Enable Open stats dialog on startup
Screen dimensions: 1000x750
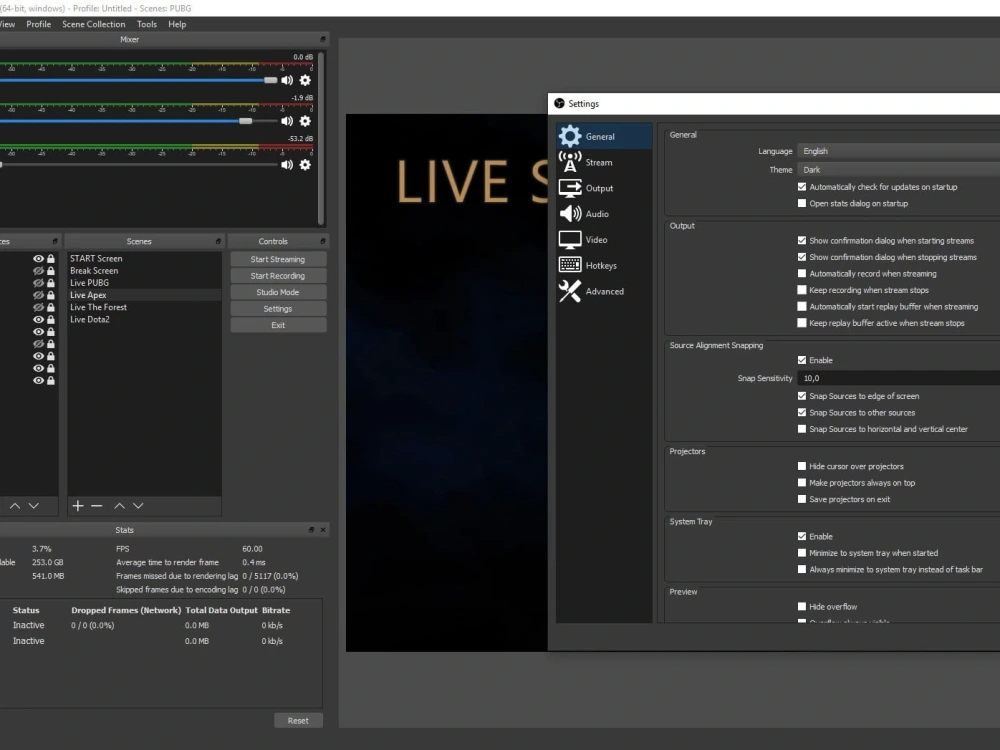pyautogui.click(x=802, y=203)
